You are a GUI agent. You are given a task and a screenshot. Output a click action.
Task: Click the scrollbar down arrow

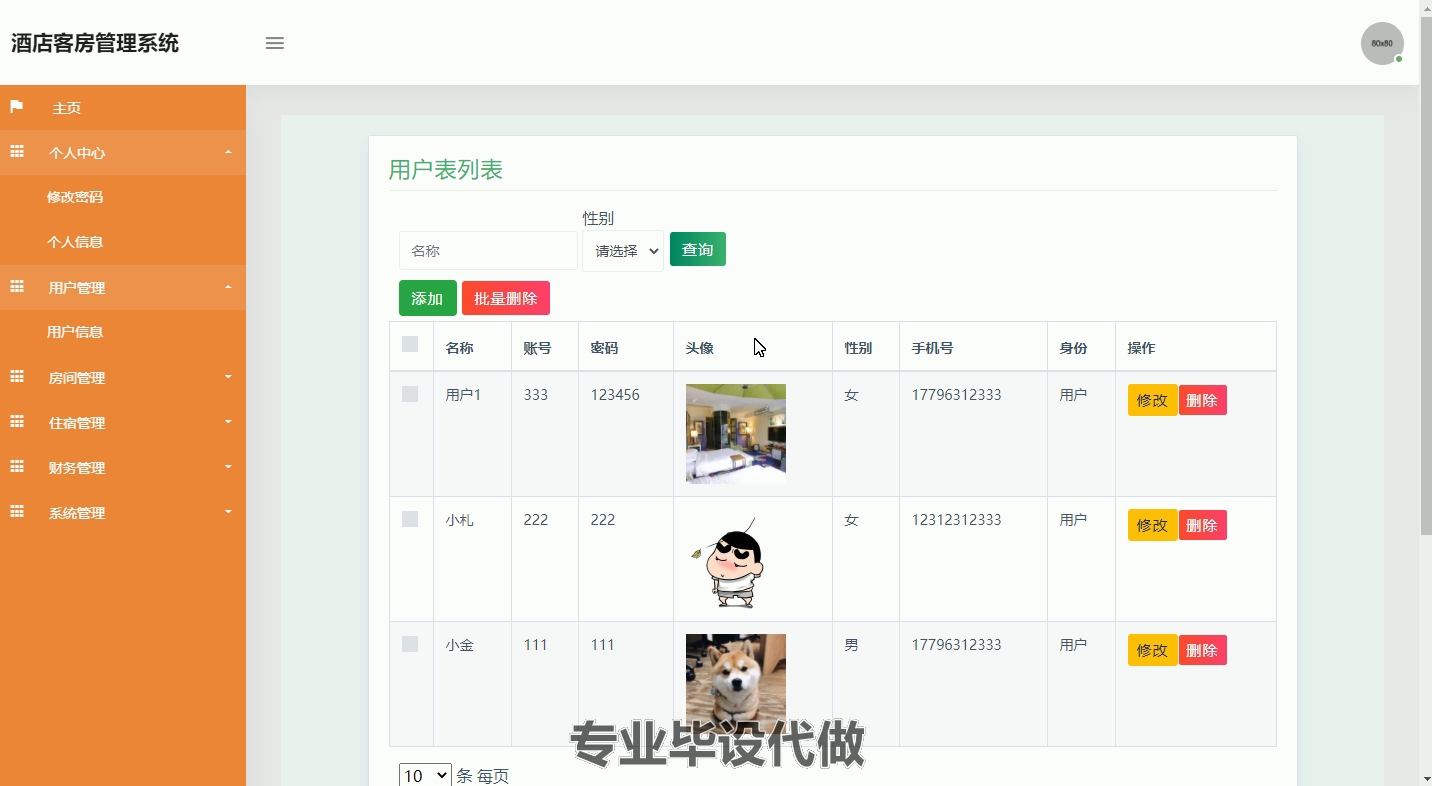1425,778
